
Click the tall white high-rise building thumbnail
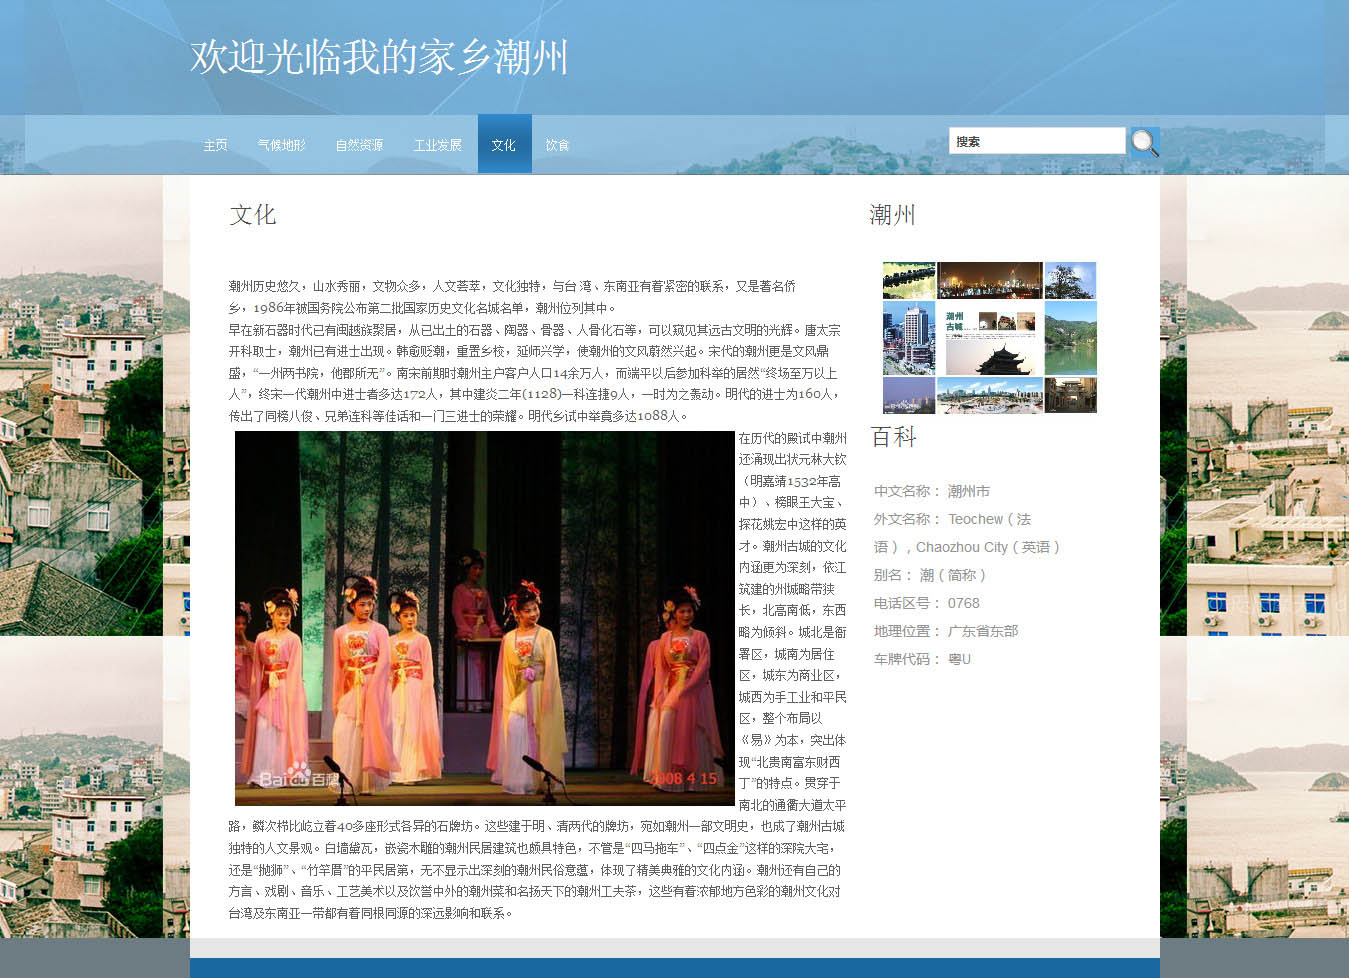click(x=909, y=338)
